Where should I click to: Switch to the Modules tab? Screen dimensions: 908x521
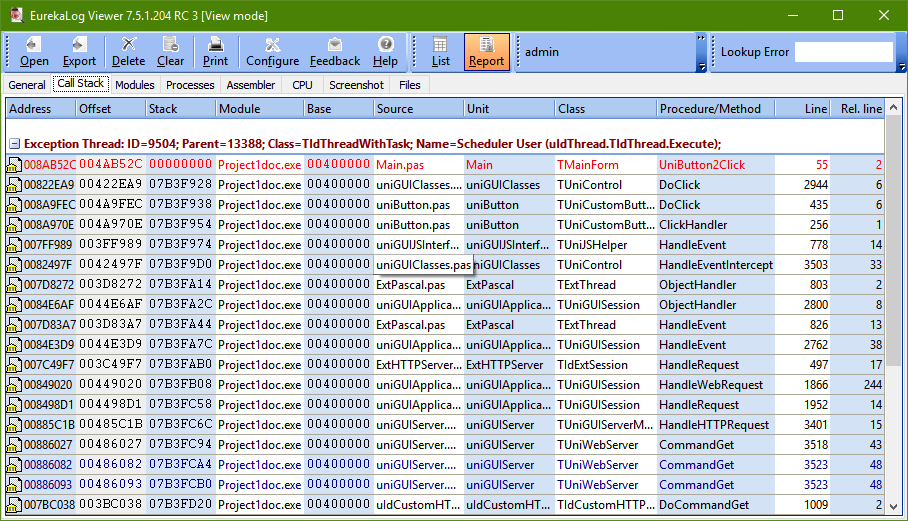pos(135,85)
